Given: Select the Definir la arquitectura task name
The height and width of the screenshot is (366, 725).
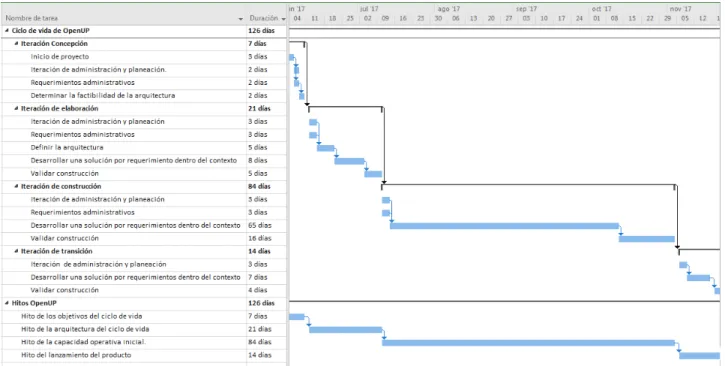Looking at the screenshot, I should coord(67,147).
